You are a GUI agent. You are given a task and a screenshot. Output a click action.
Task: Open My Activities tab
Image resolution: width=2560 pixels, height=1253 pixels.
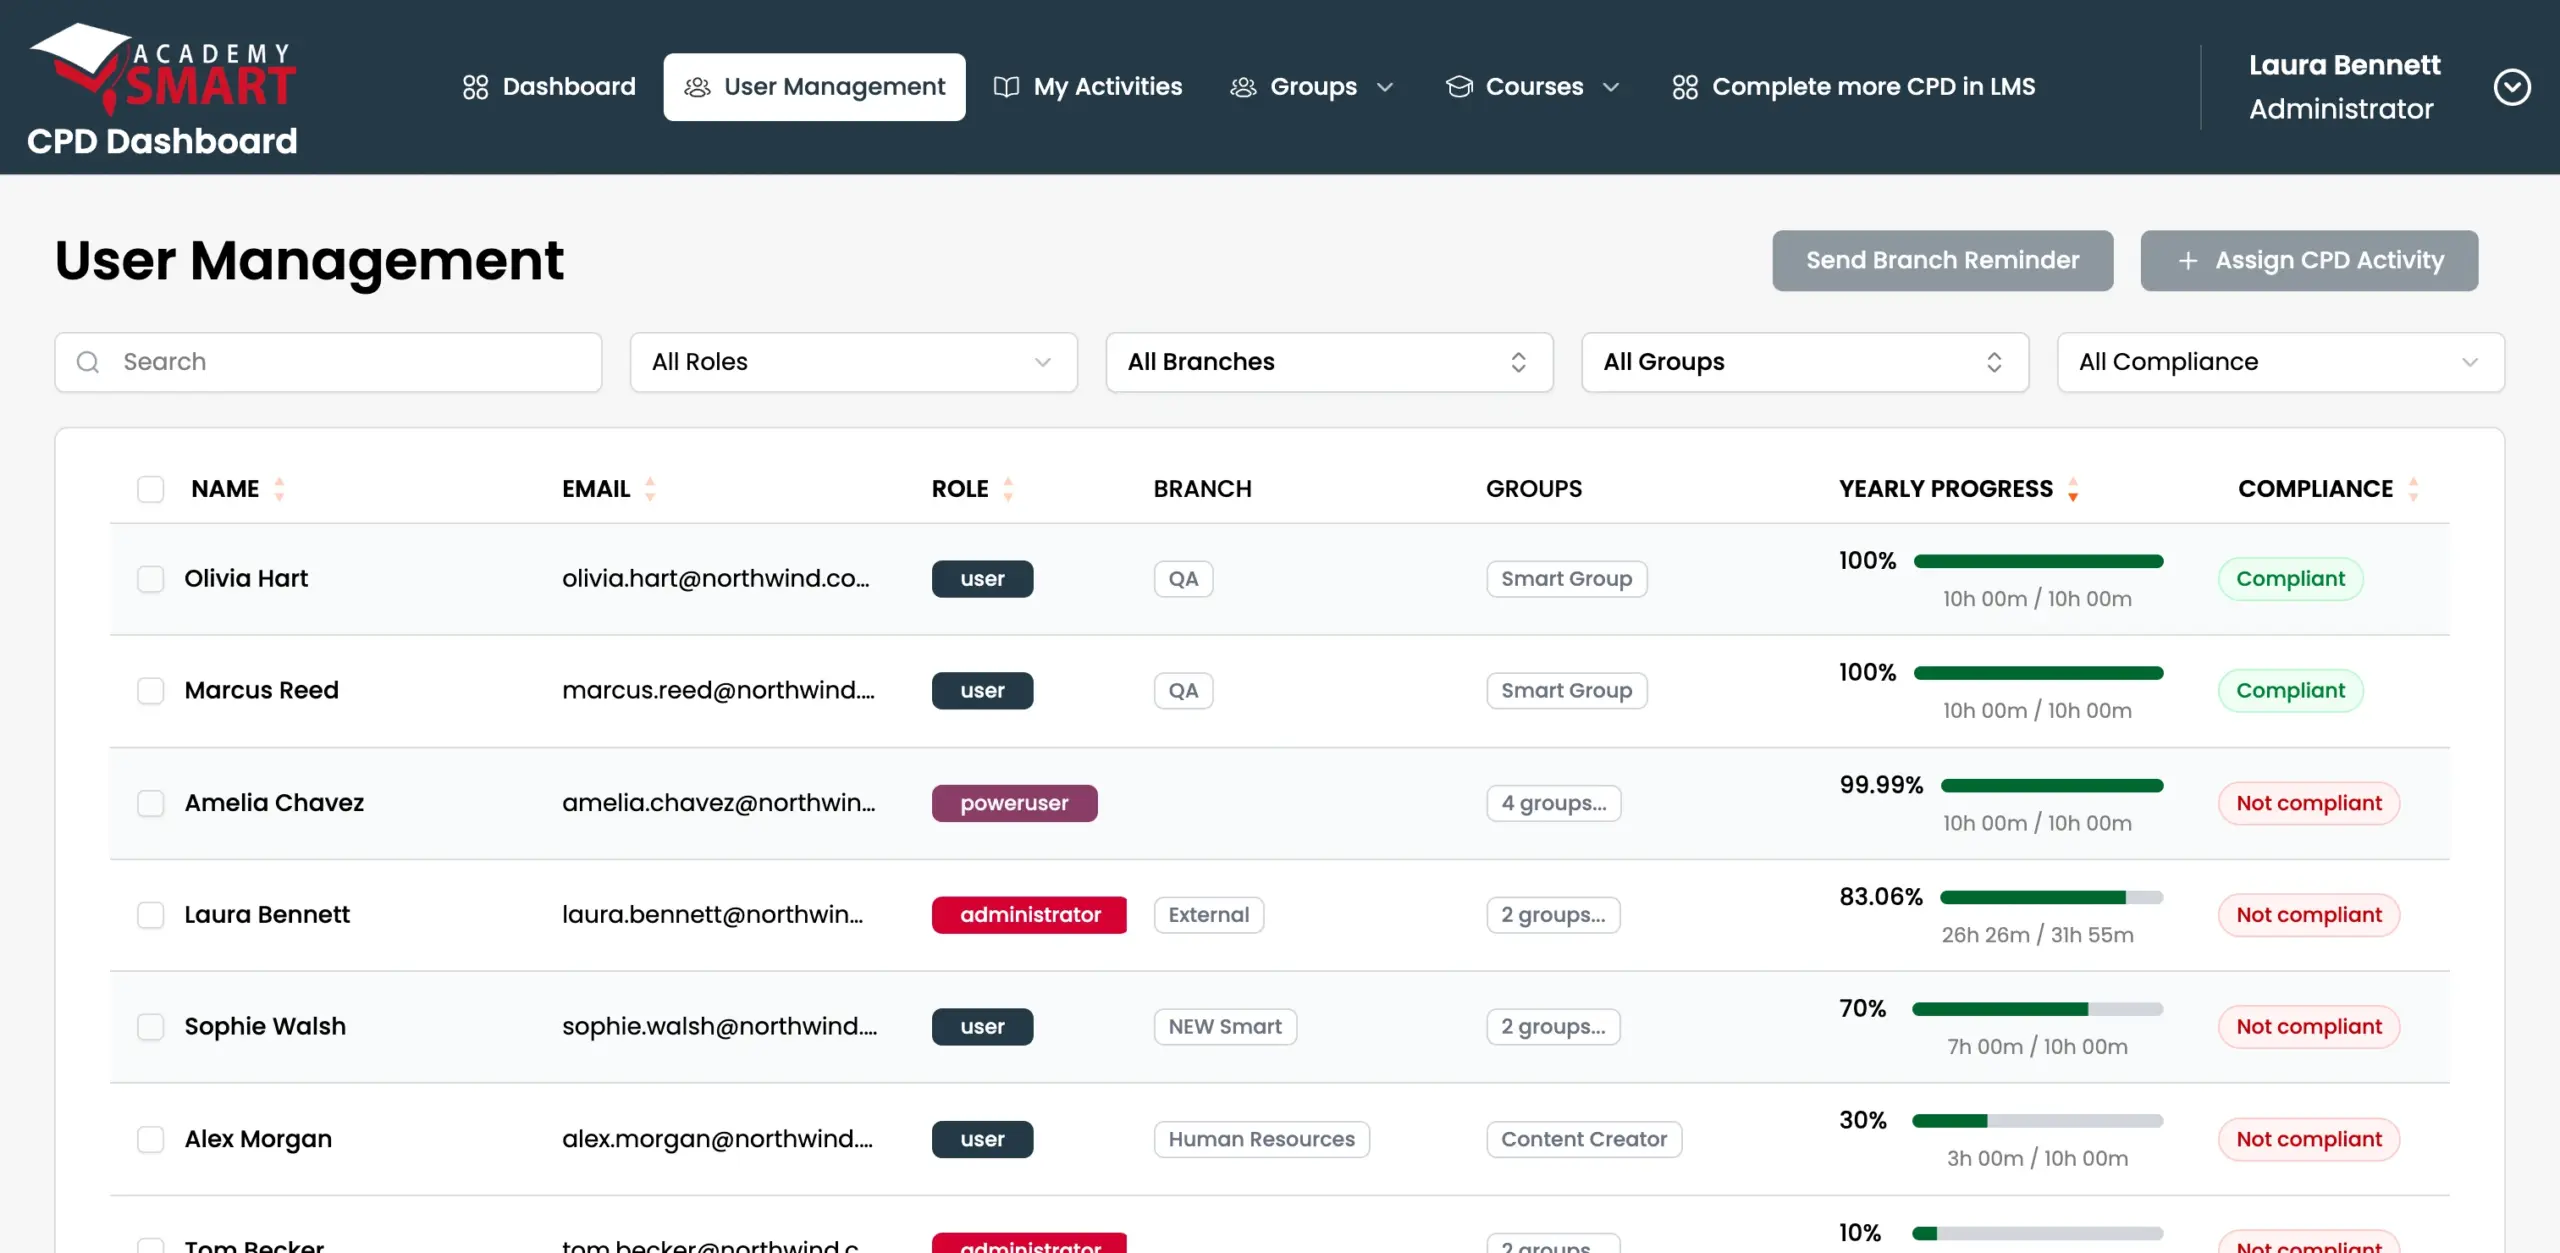(1087, 87)
